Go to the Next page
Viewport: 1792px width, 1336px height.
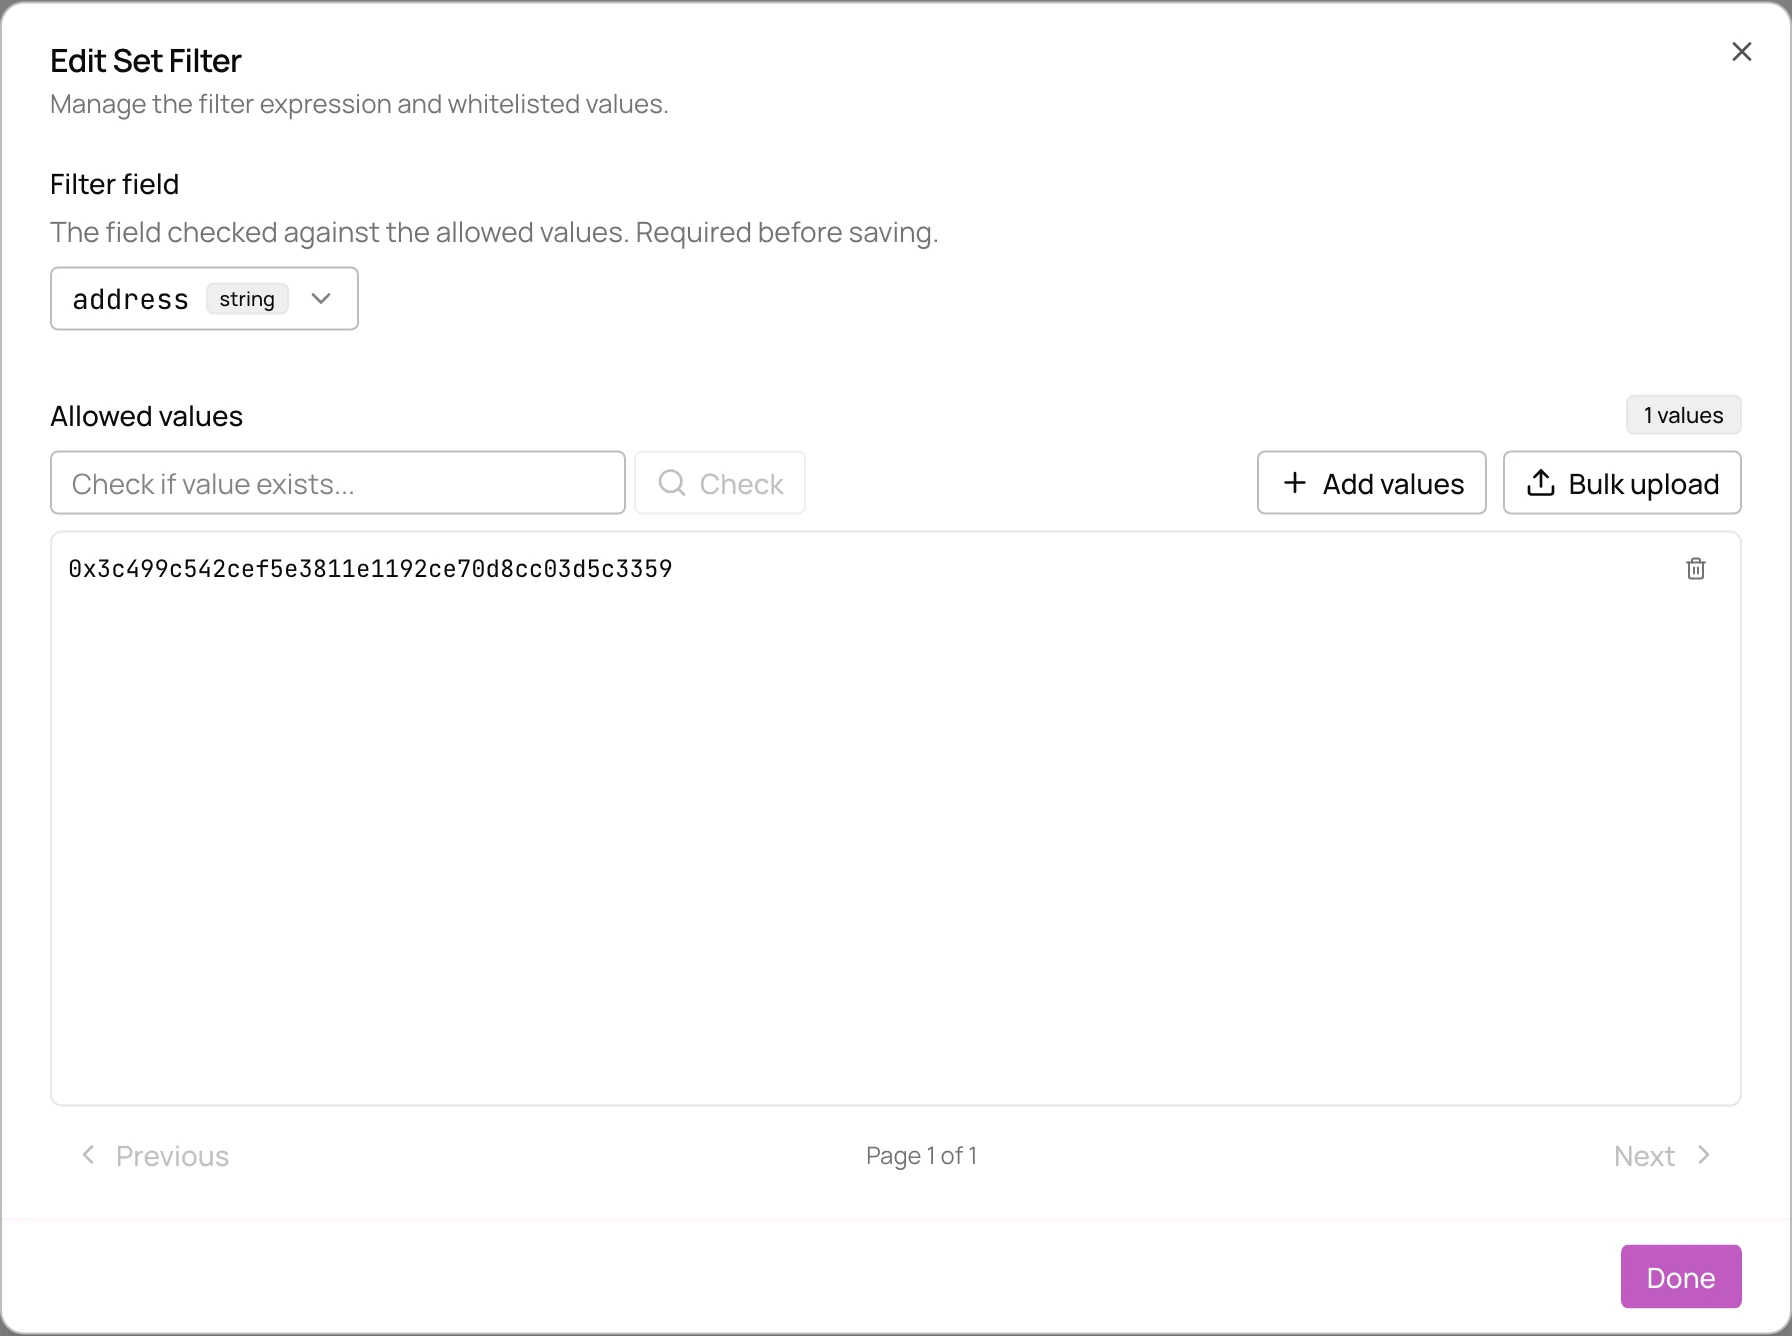[x=1664, y=1156]
